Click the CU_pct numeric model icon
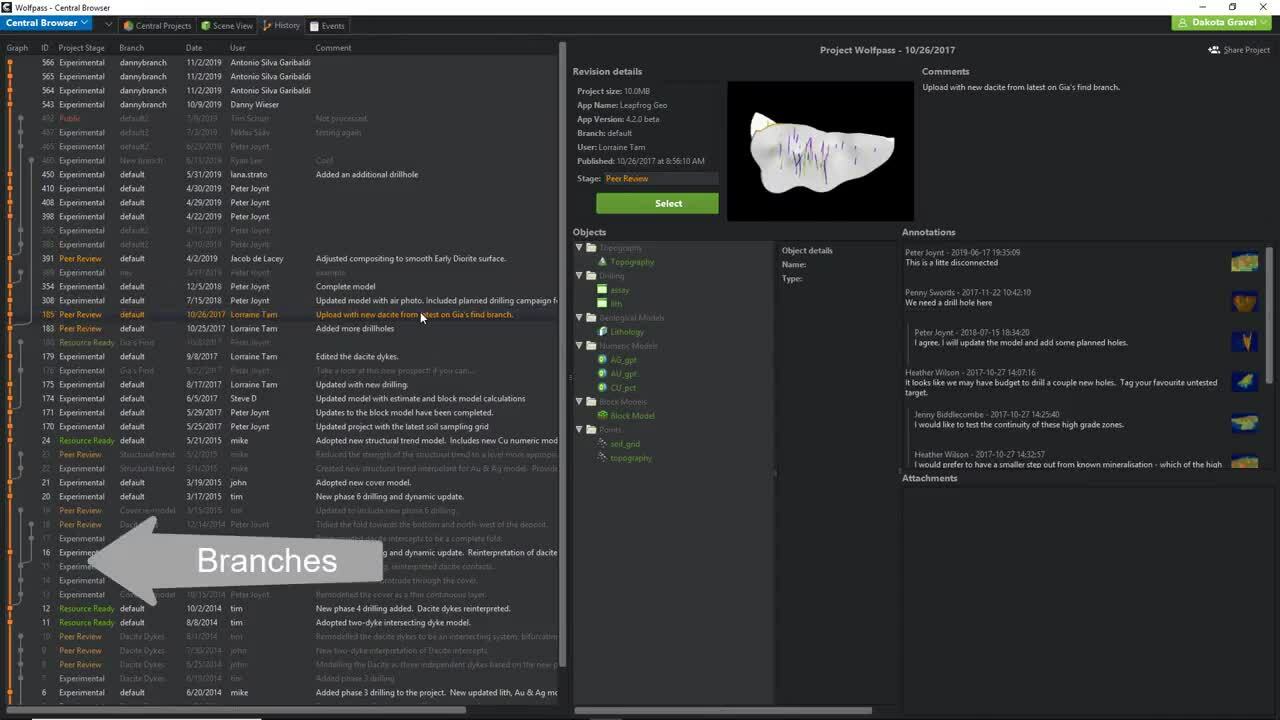The height and width of the screenshot is (720, 1280). tap(602, 388)
